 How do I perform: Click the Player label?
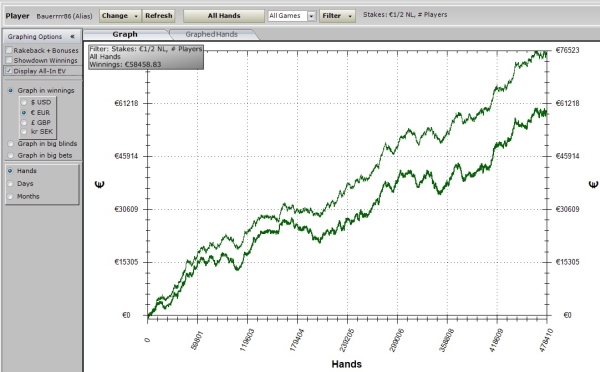[x=17, y=16]
